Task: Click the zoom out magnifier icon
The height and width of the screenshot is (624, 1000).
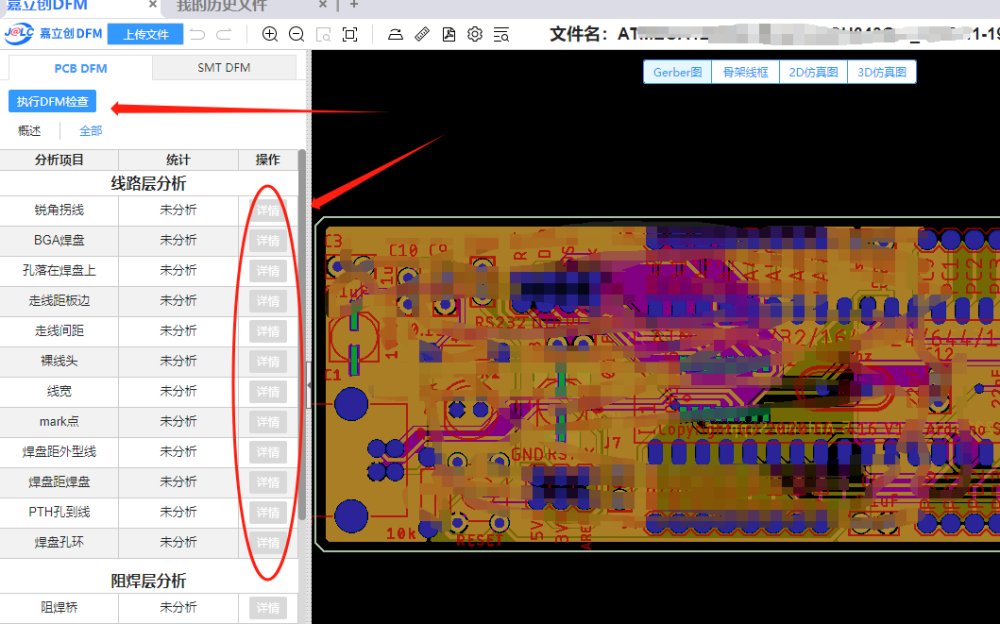Action: pos(296,35)
